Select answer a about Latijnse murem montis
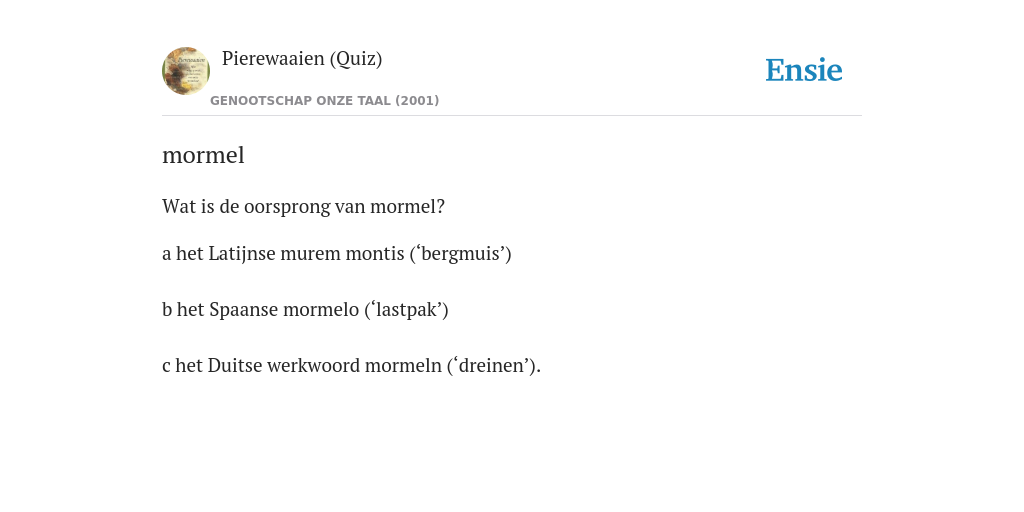Image resolution: width=1024 pixels, height=512 pixels. (336, 254)
